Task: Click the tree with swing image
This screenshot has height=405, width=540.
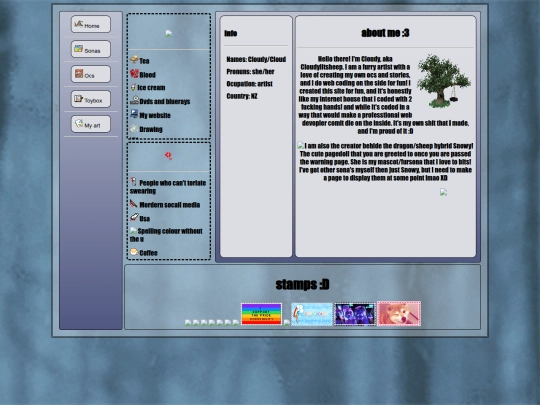Action: tap(444, 81)
